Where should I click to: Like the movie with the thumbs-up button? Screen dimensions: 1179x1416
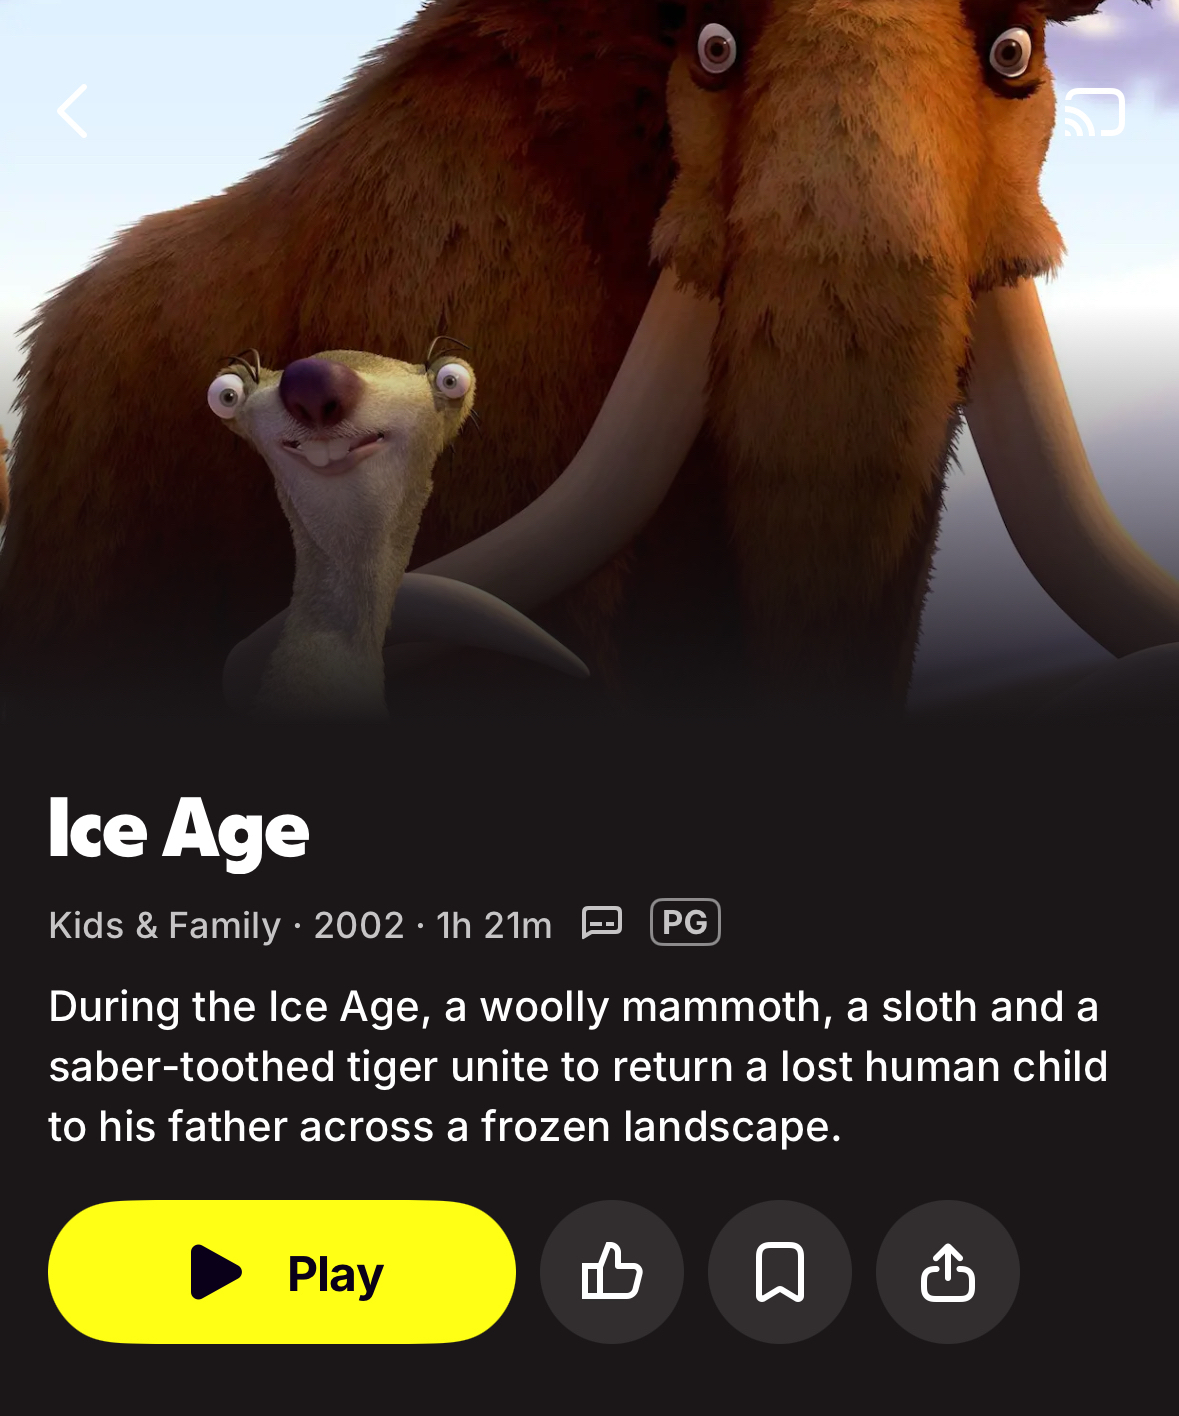(612, 1272)
